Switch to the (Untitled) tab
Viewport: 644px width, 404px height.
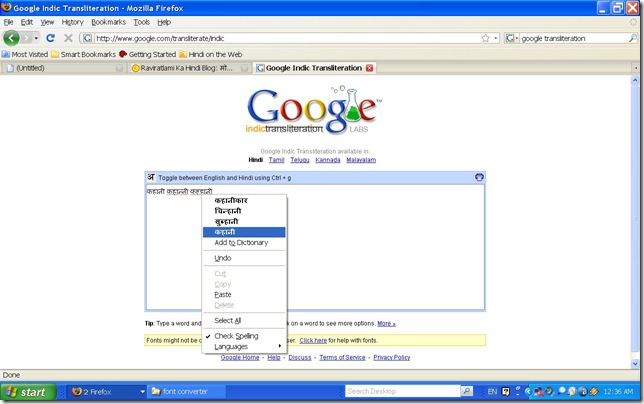coord(65,68)
